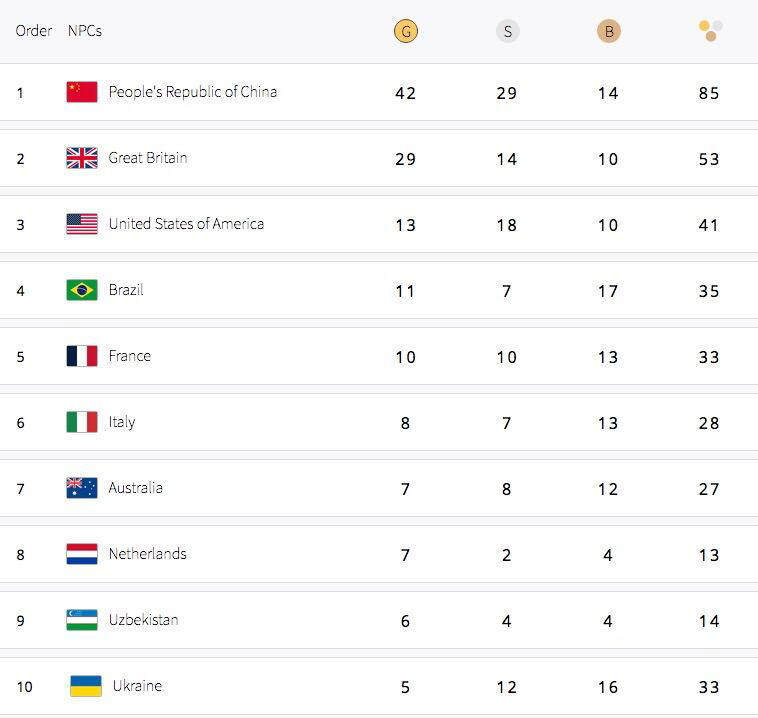Click the France flag icon
758x718 pixels.
tap(82, 356)
